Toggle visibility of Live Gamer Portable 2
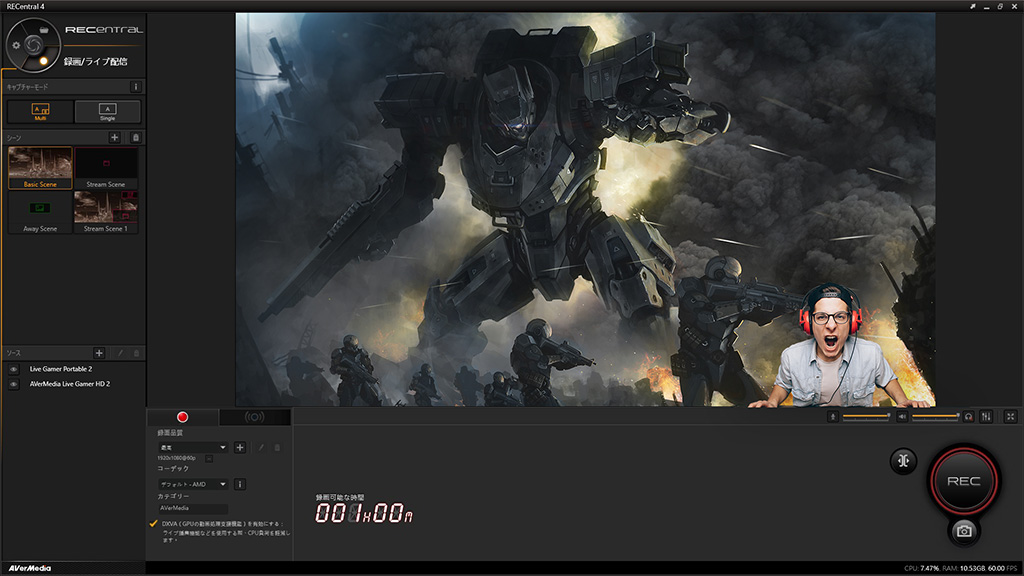This screenshot has height=576, width=1024. (13, 369)
